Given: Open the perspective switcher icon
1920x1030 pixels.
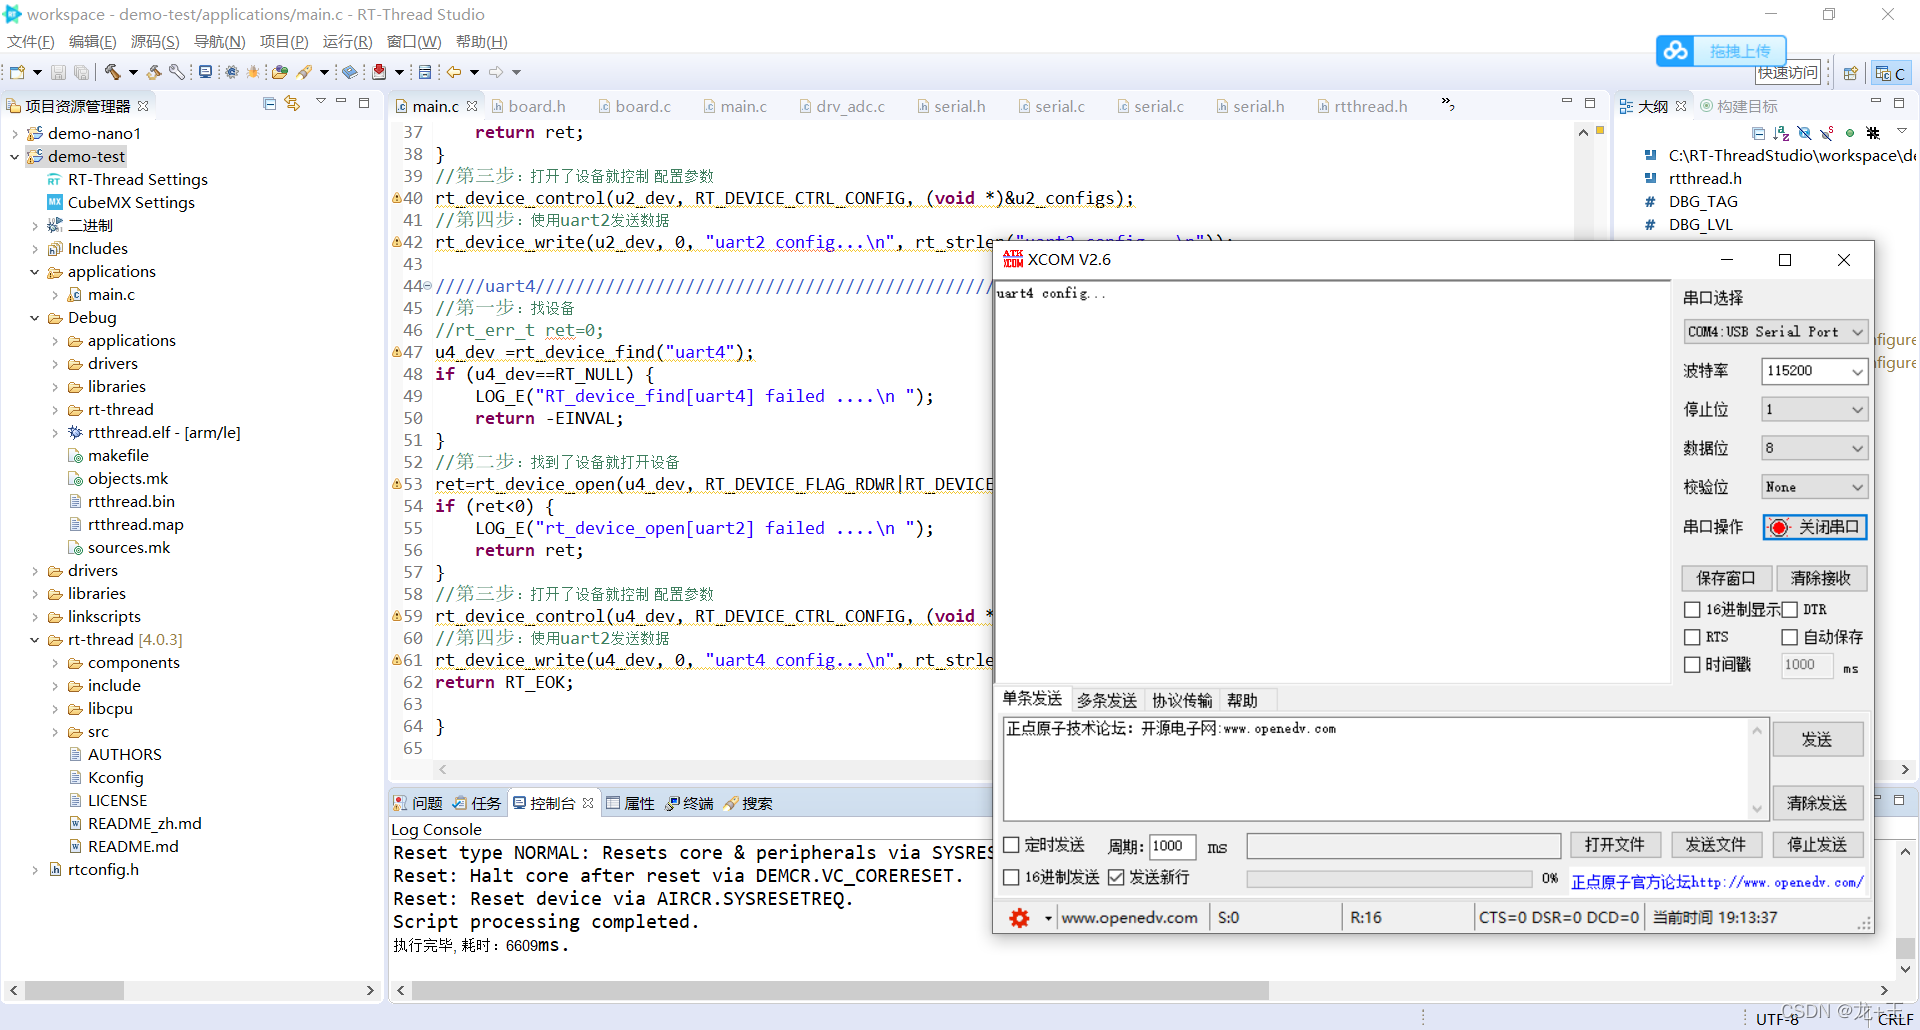Looking at the screenshot, I should click(1851, 73).
